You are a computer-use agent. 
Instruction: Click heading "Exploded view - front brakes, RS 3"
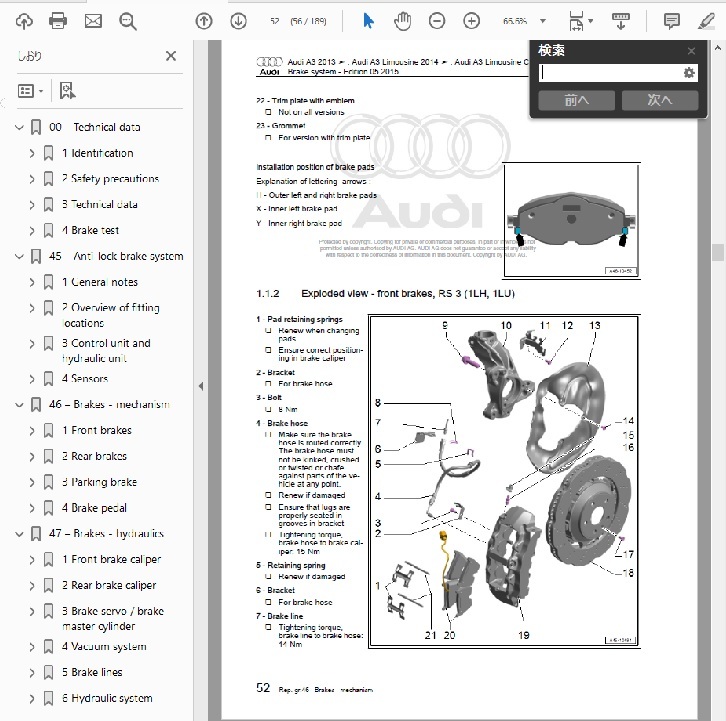pyautogui.click(x=408, y=294)
